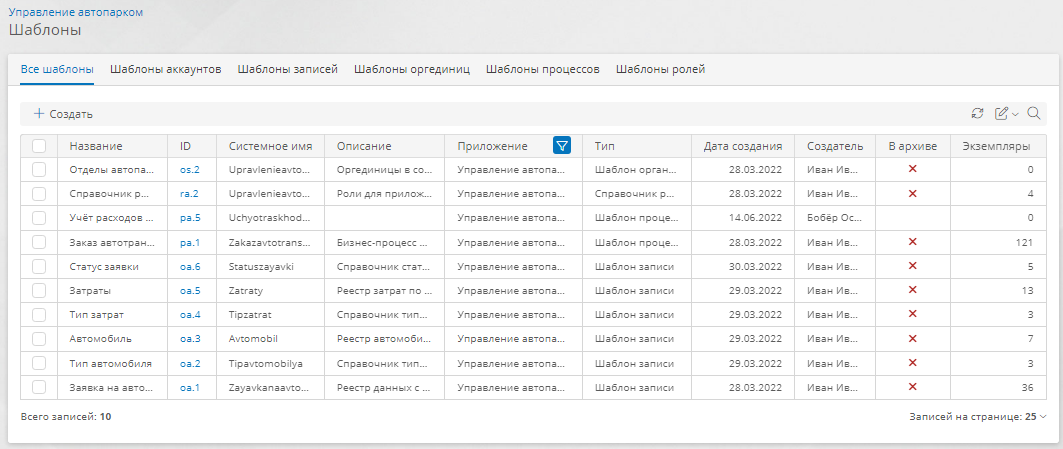This screenshot has width=1063, height=449.
Task: Open template ID link pa.1
Action: tap(190, 242)
